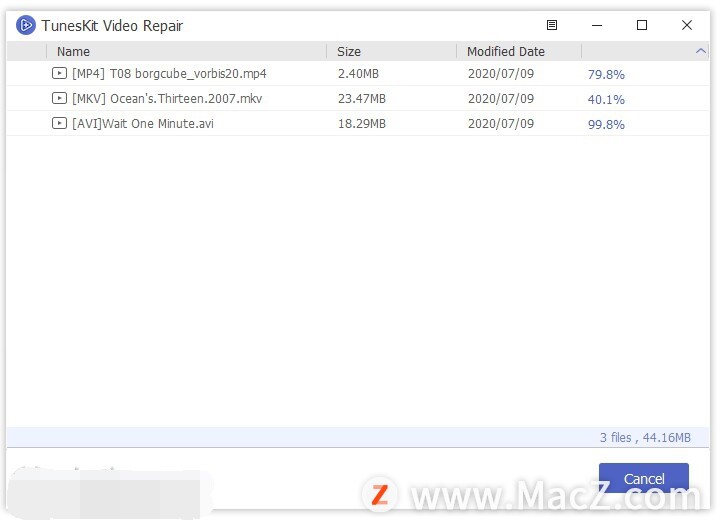Sort by the Modified Date column header

(x=506, y=51)
